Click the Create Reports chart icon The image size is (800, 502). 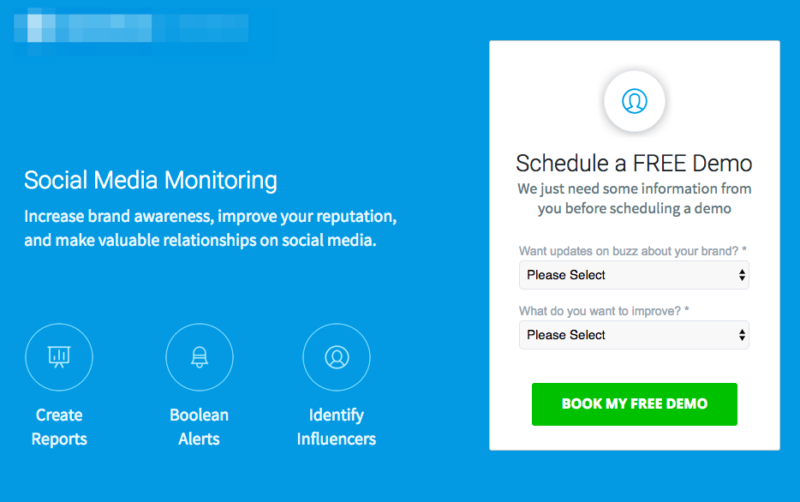(59, 357)
